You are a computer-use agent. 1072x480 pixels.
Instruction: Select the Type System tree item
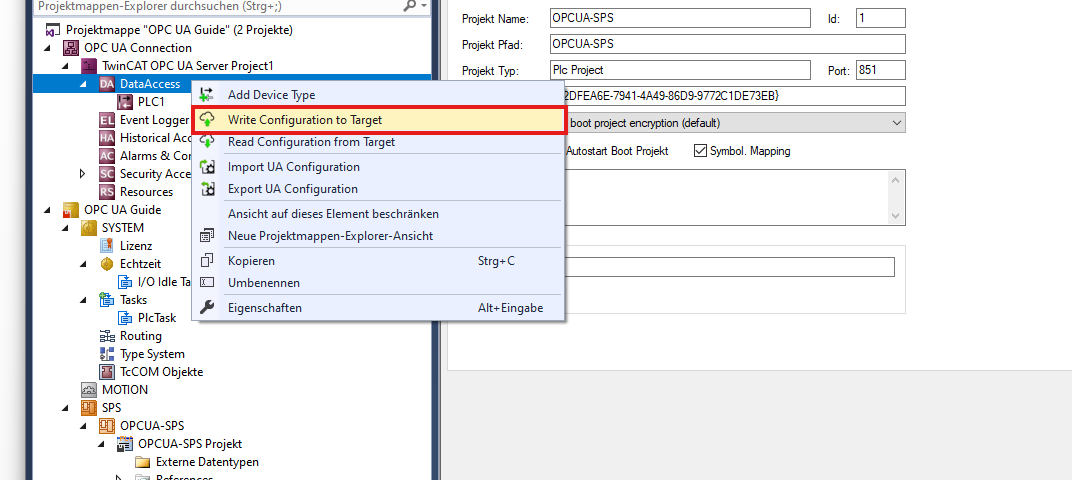point(152,354)
